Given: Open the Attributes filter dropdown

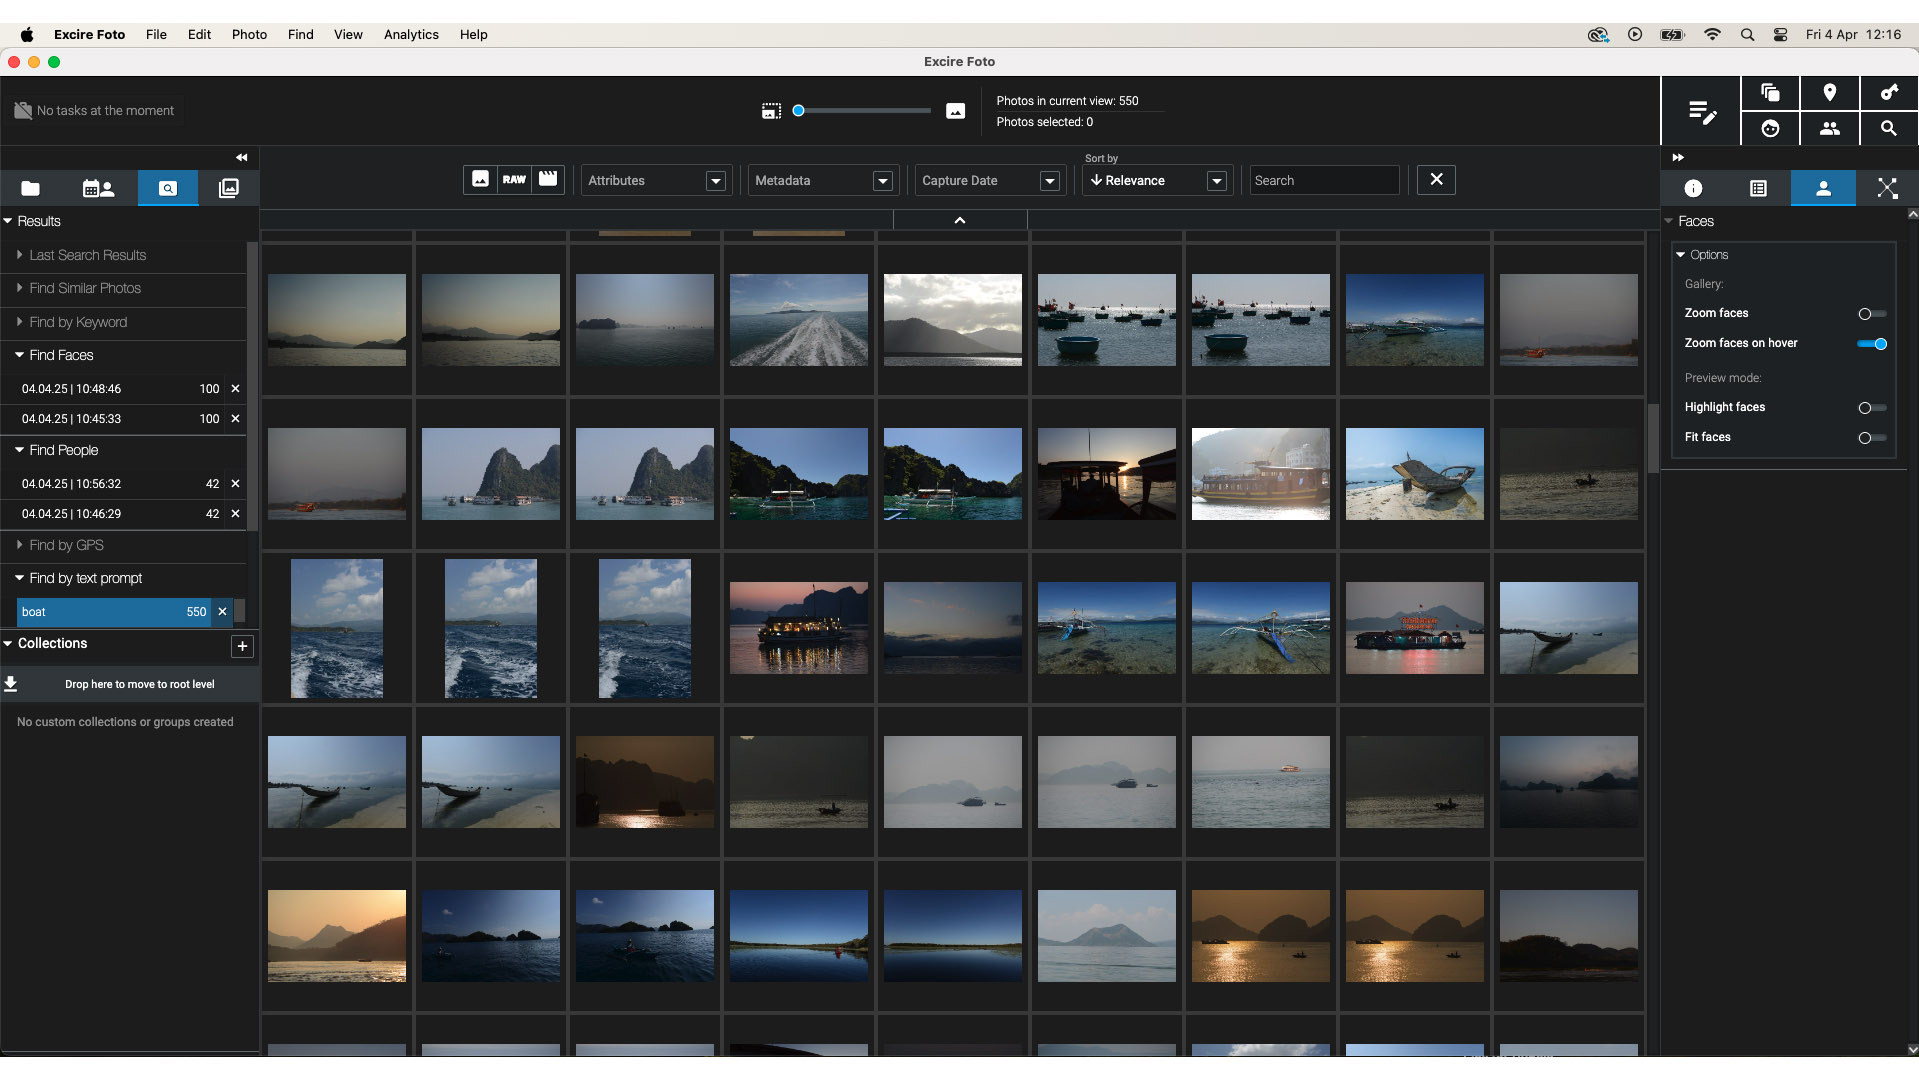Looking at the screenshot, I should [656, 180].
